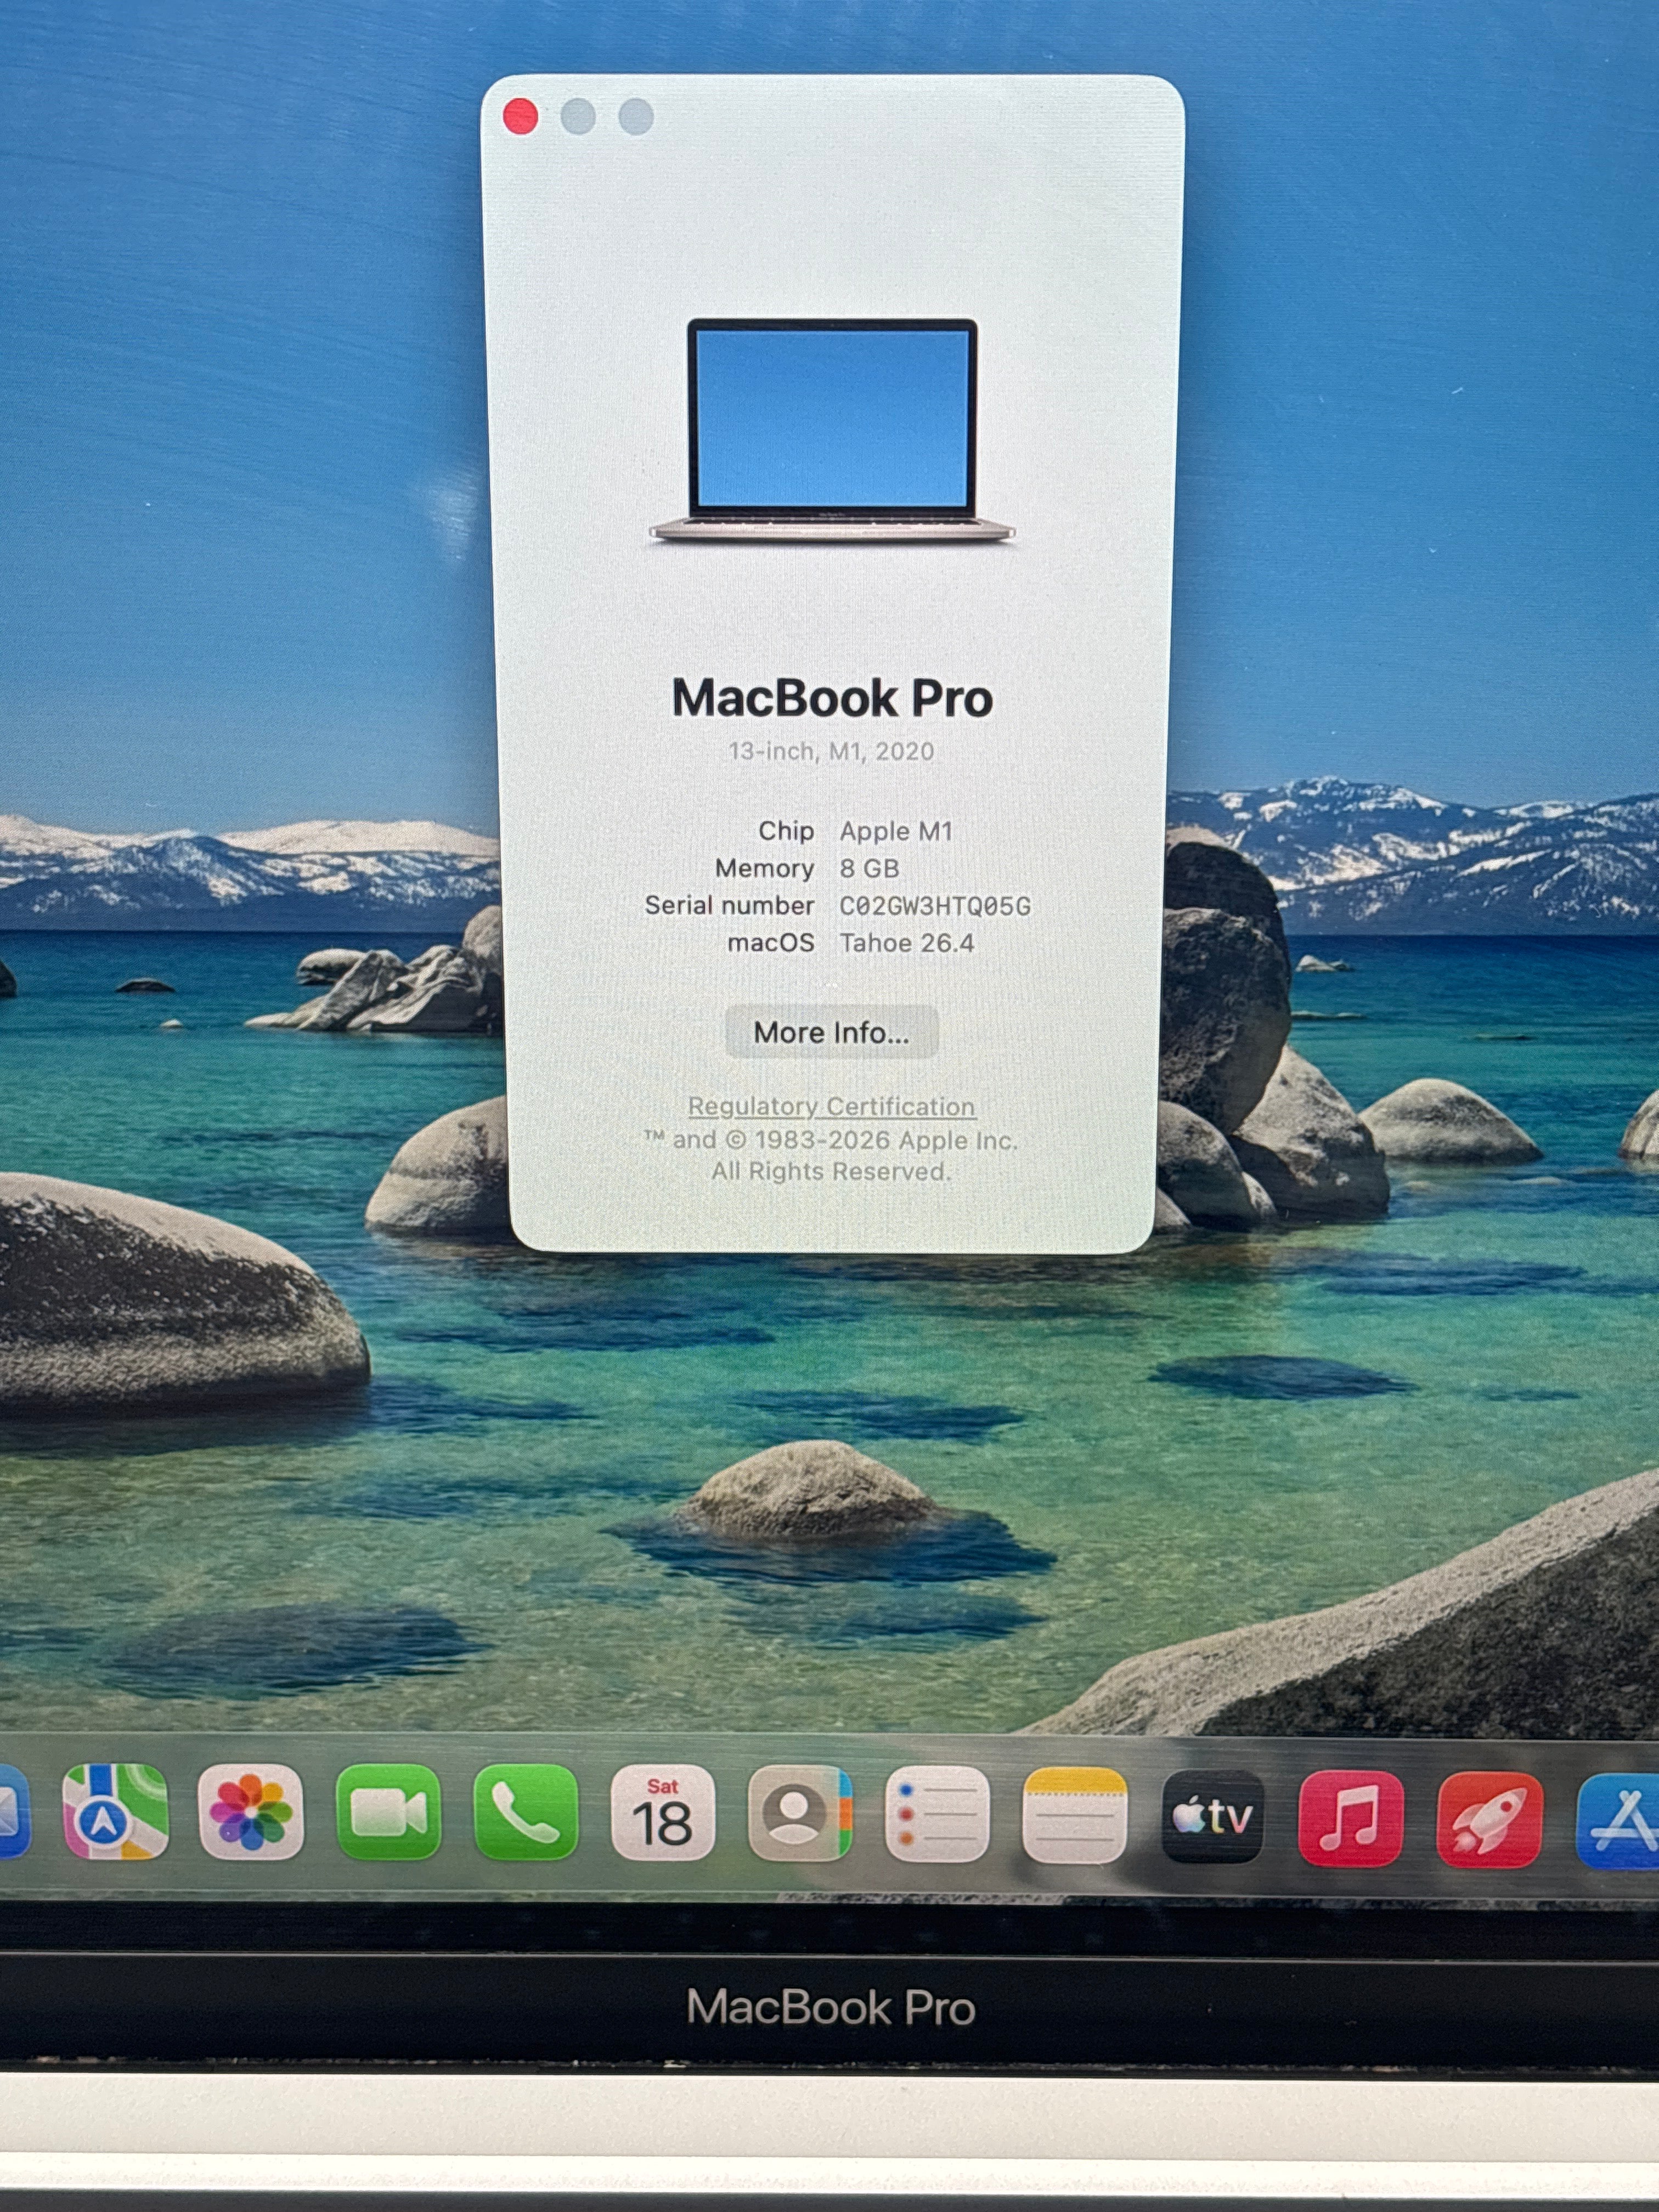
Task: Open Calendar showing Sat 18
Action: (662, 1813)
